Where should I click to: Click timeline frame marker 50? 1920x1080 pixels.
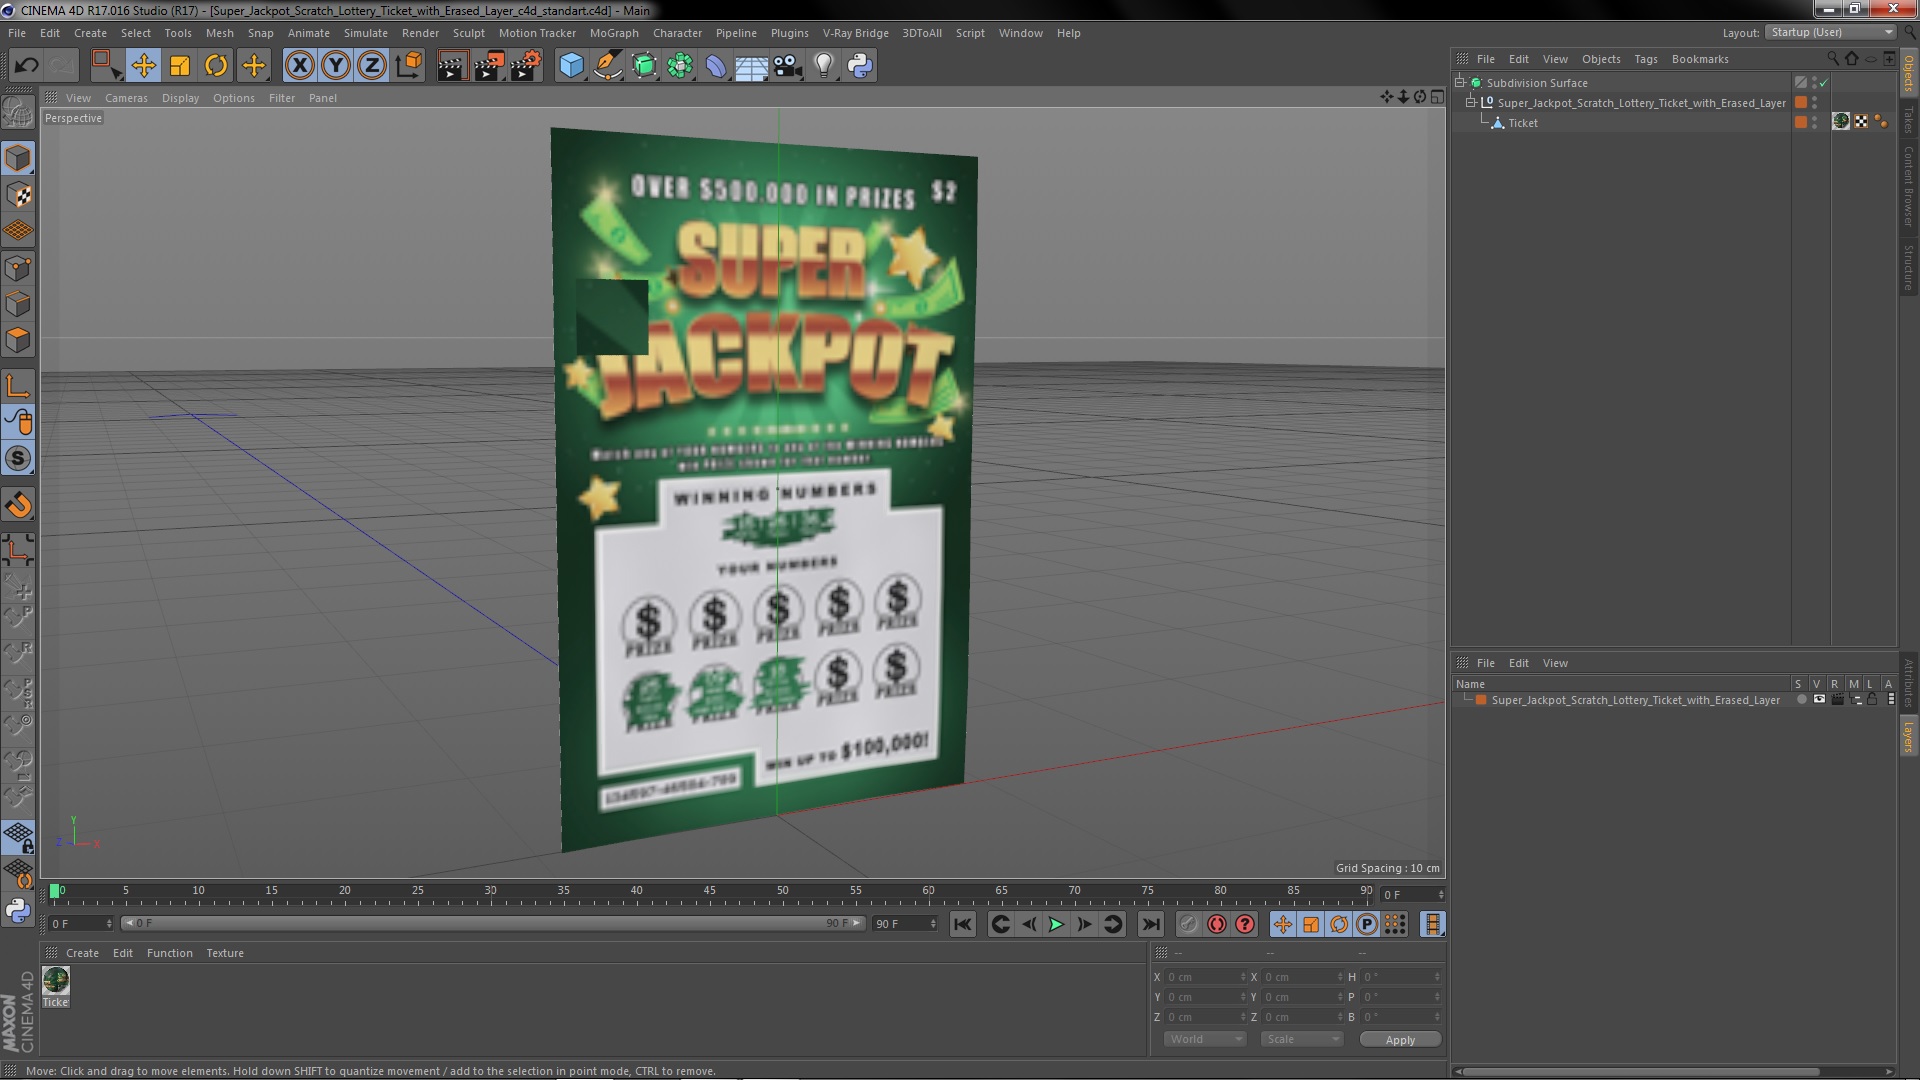pyautogui.click(x=782, y=890)
